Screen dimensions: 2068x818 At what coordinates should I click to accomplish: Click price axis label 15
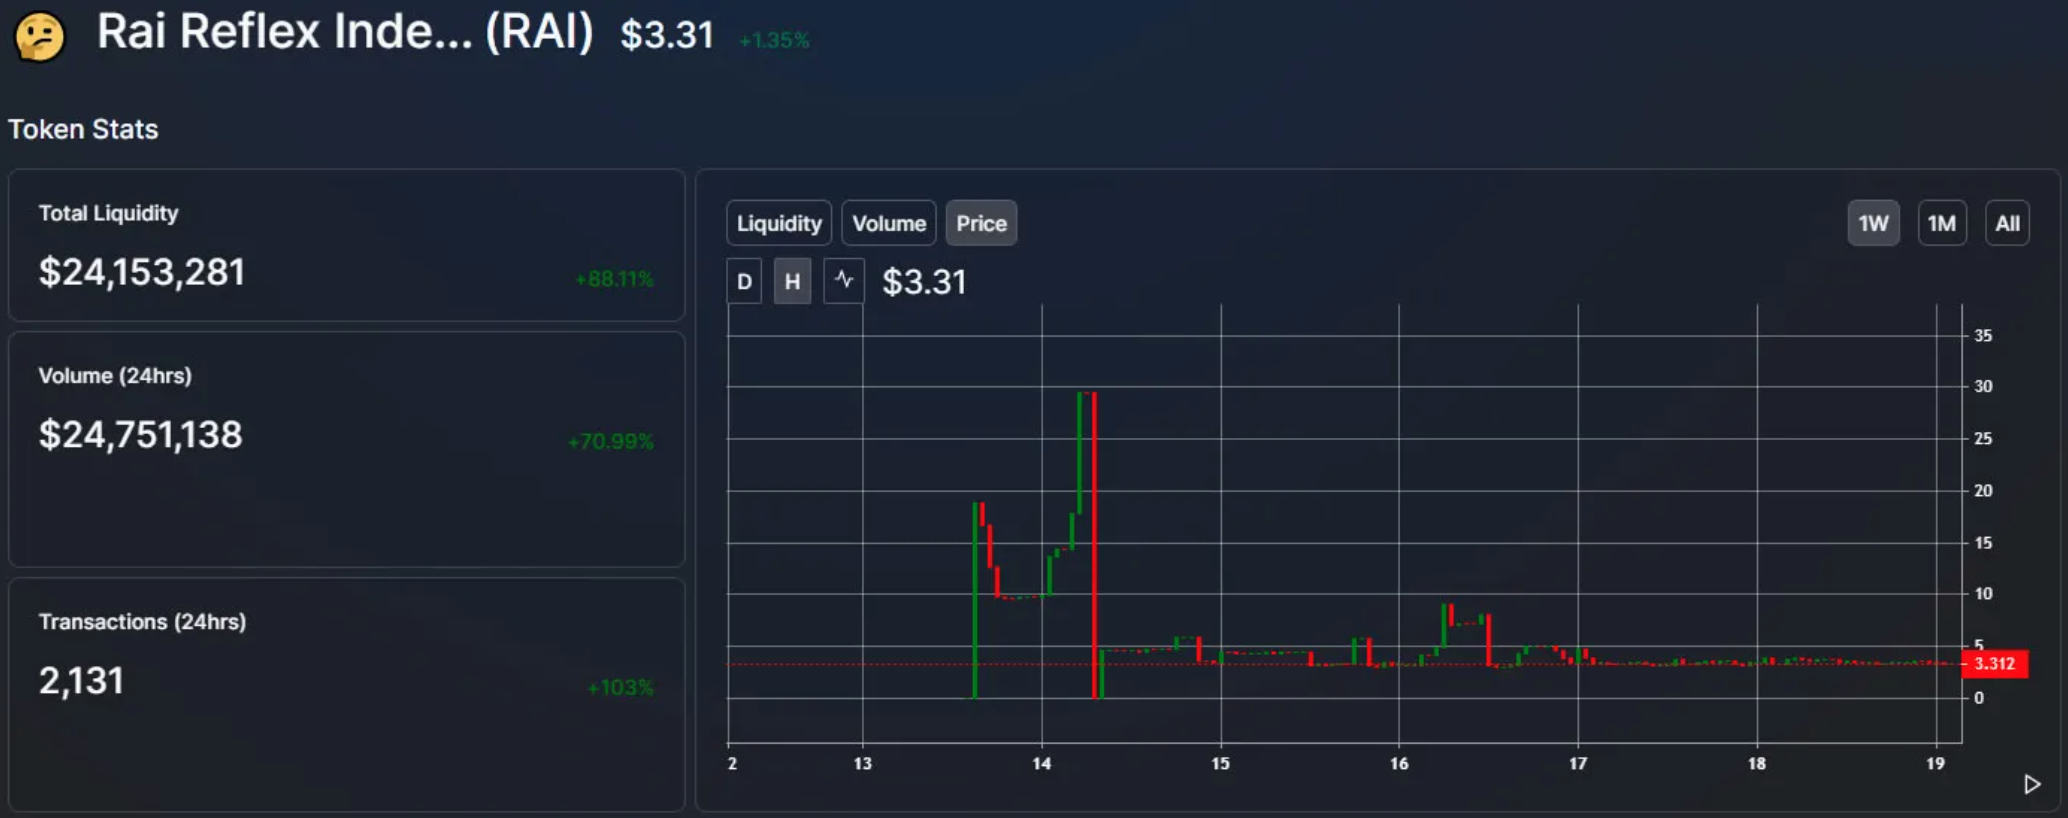(x=1983, y=543)
